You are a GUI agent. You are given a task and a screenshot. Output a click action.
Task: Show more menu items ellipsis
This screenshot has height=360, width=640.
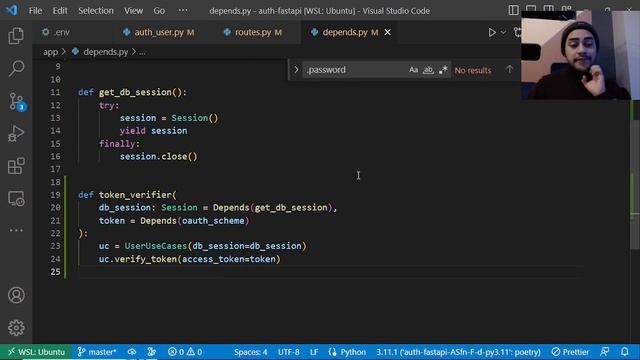pos(183,10)
